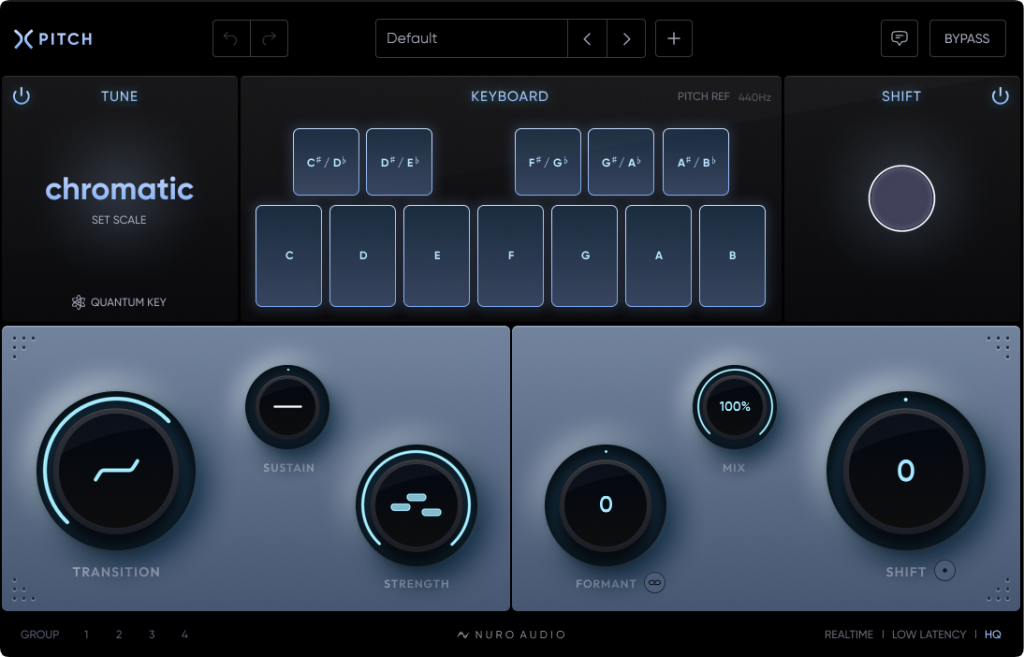Switch to LOW LATENCY mode
This screenshot has width=1024, height=657.
coord(929,634)
